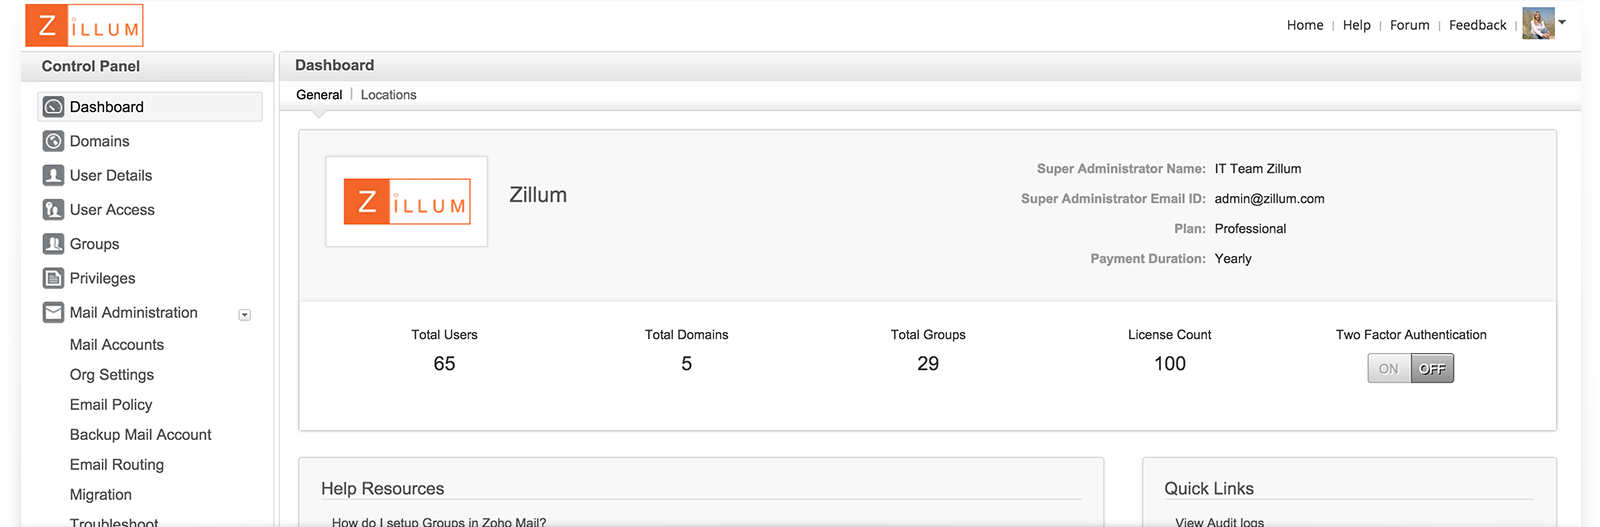This screenshot has width=1600, height=527.
Task: Click the Zillum logo in header
Action: pyautogui.click(x=85, y=26)
